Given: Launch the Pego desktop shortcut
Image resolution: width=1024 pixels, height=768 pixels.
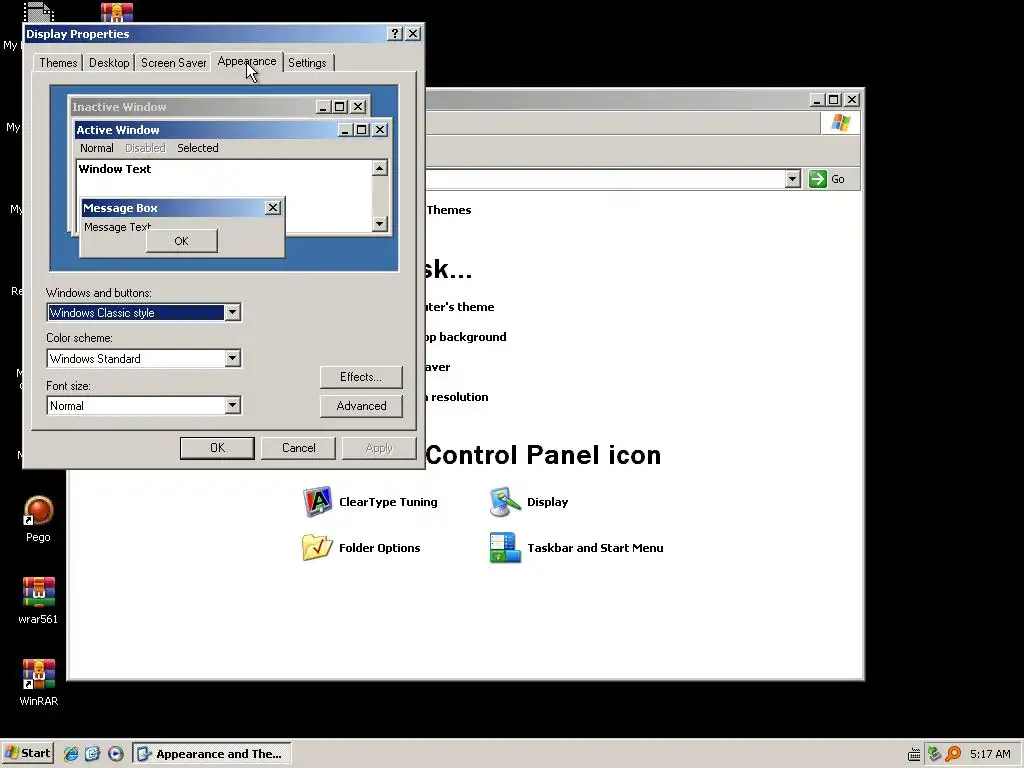Looking at the screenshot, I should pyautogui.click(x=38, y=519).
